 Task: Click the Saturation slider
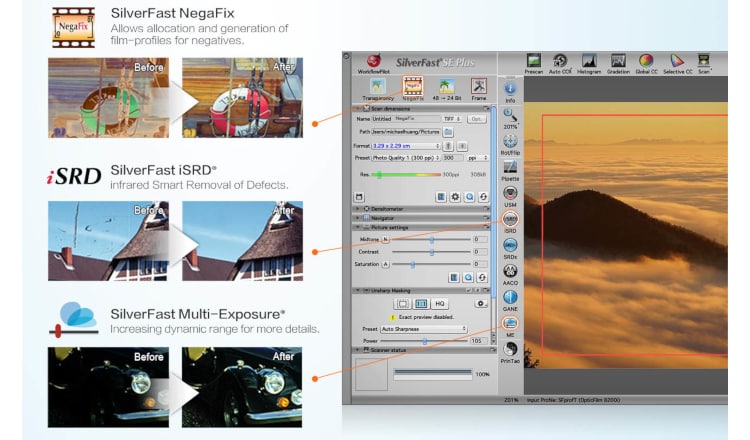pos(431,264)
